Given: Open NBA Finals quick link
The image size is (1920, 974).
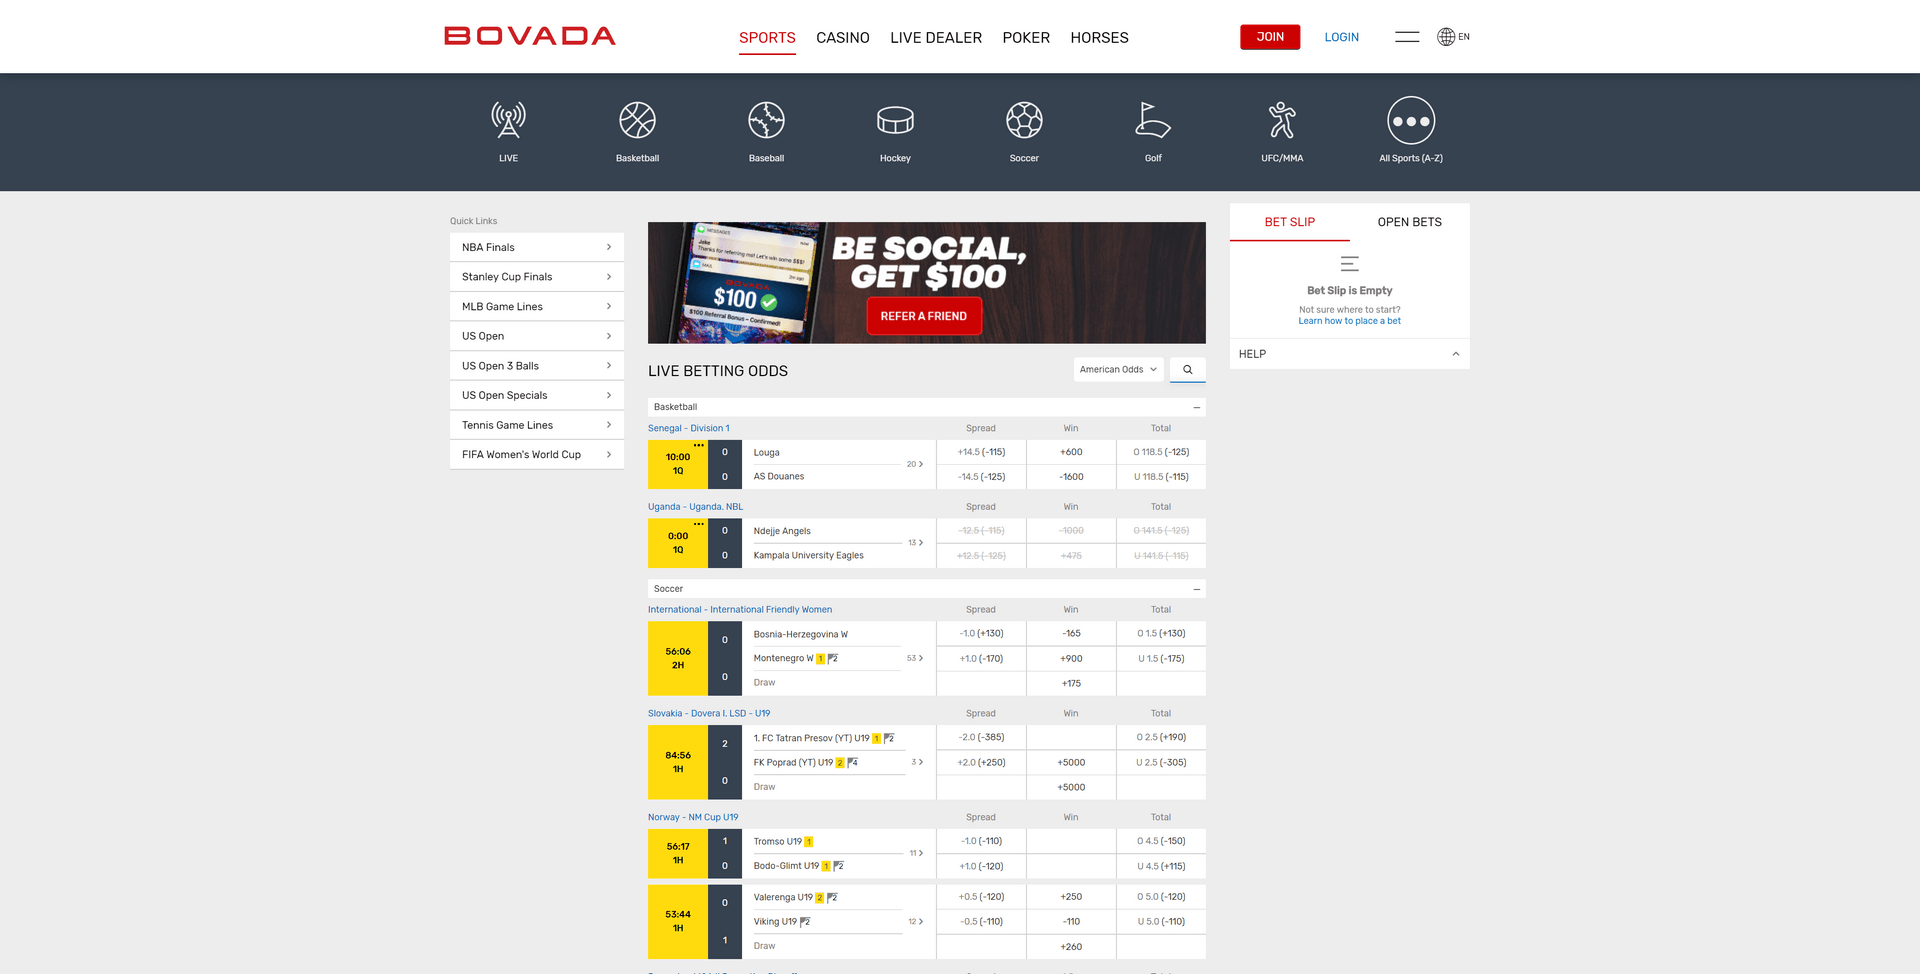Looking at the screenshot, I should (x=537, y=247).
